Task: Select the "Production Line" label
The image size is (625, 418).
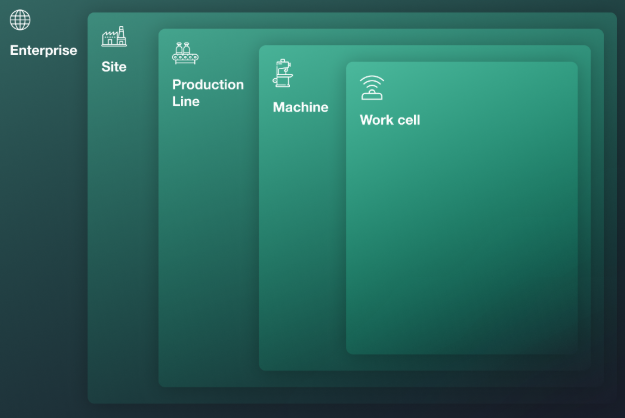Action: tap(208, 93)
